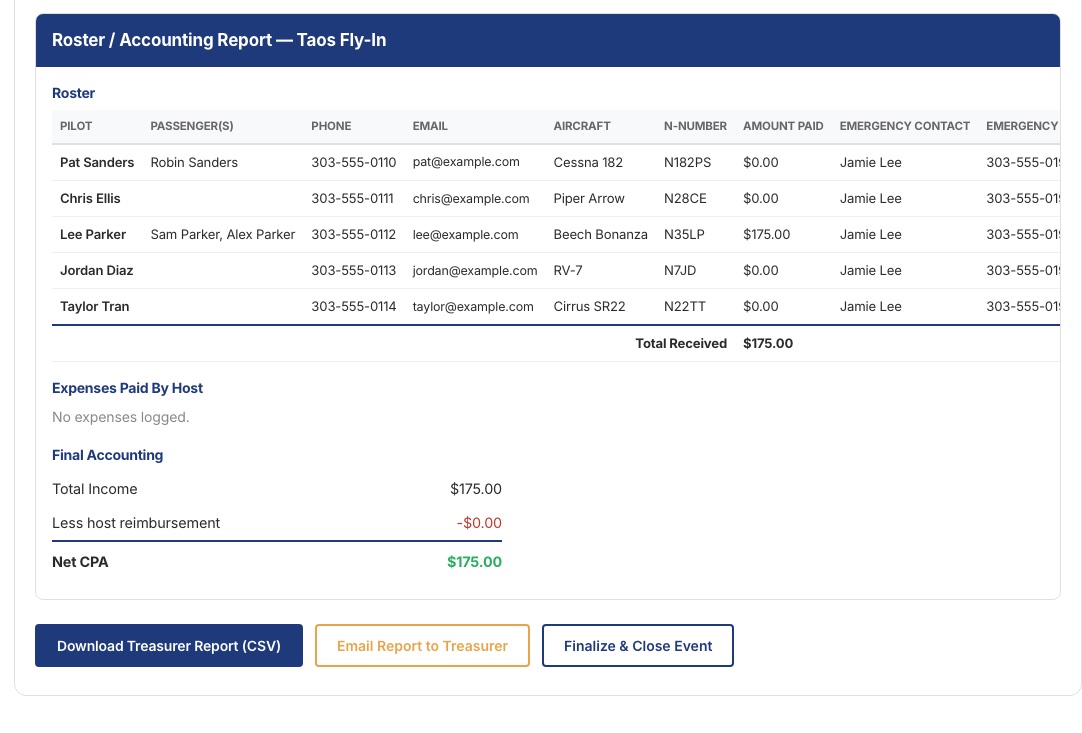Click passengers Sam Parker, Alex Parker cell
This screenshot has height=733, width=1082.
[223, 234]
